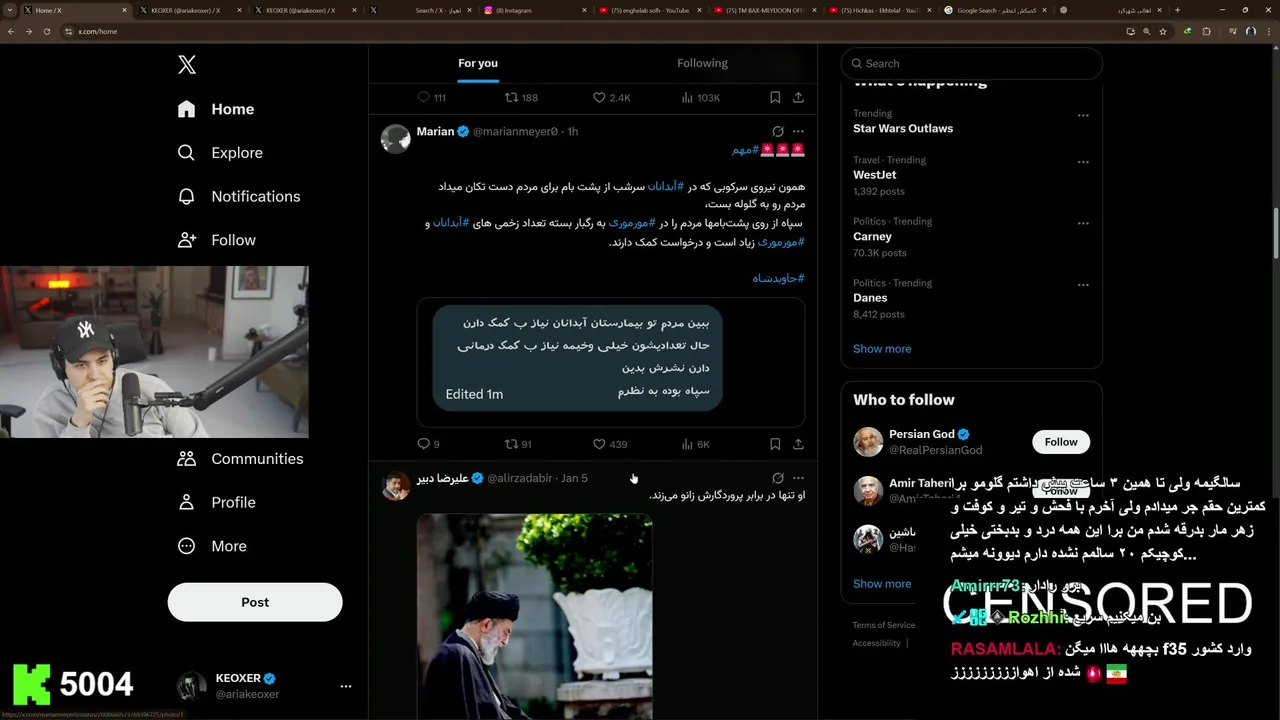The width and height of the screenshot is (1280, 720).
Task: Open options for WestJet trend
Action: (1083, 162)
